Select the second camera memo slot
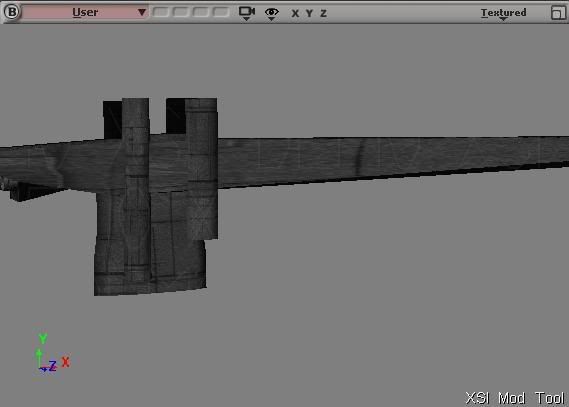The width and height of the screenshot is (569, 407). coord(181,12)
